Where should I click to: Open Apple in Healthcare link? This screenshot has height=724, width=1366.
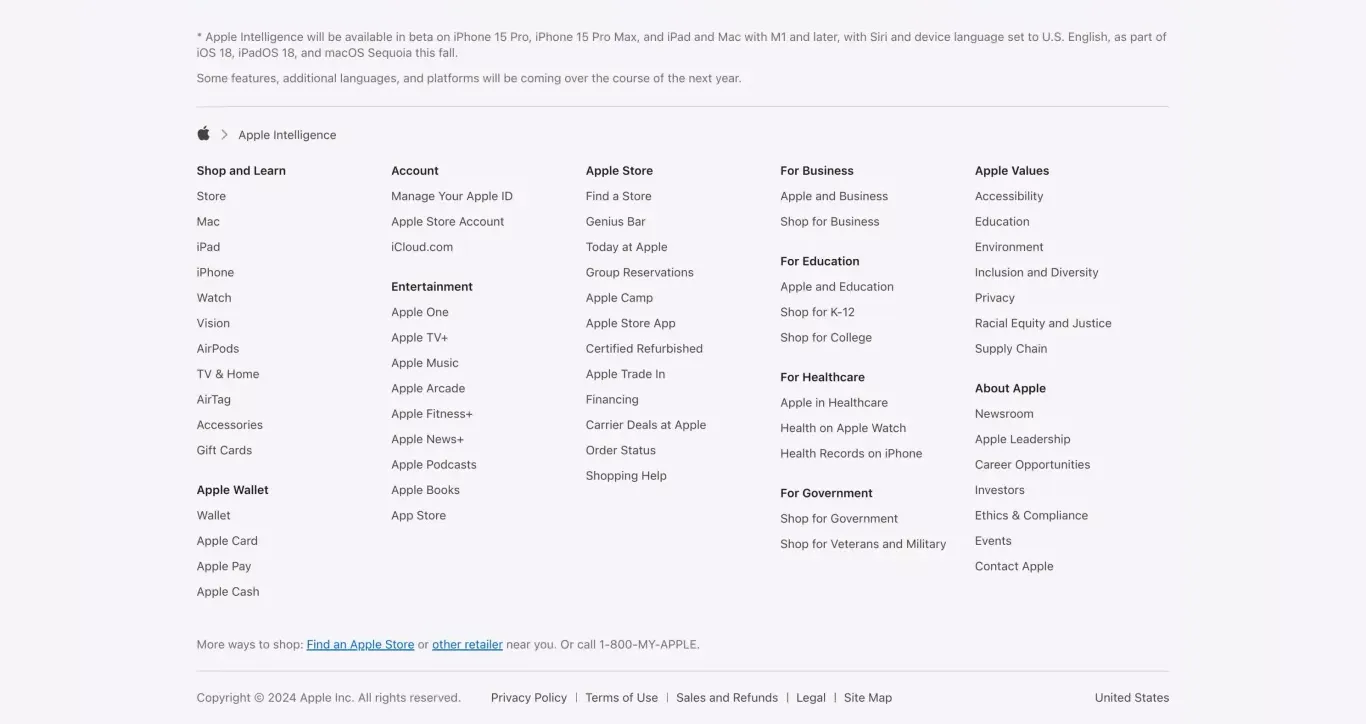[x=834, y=403]
